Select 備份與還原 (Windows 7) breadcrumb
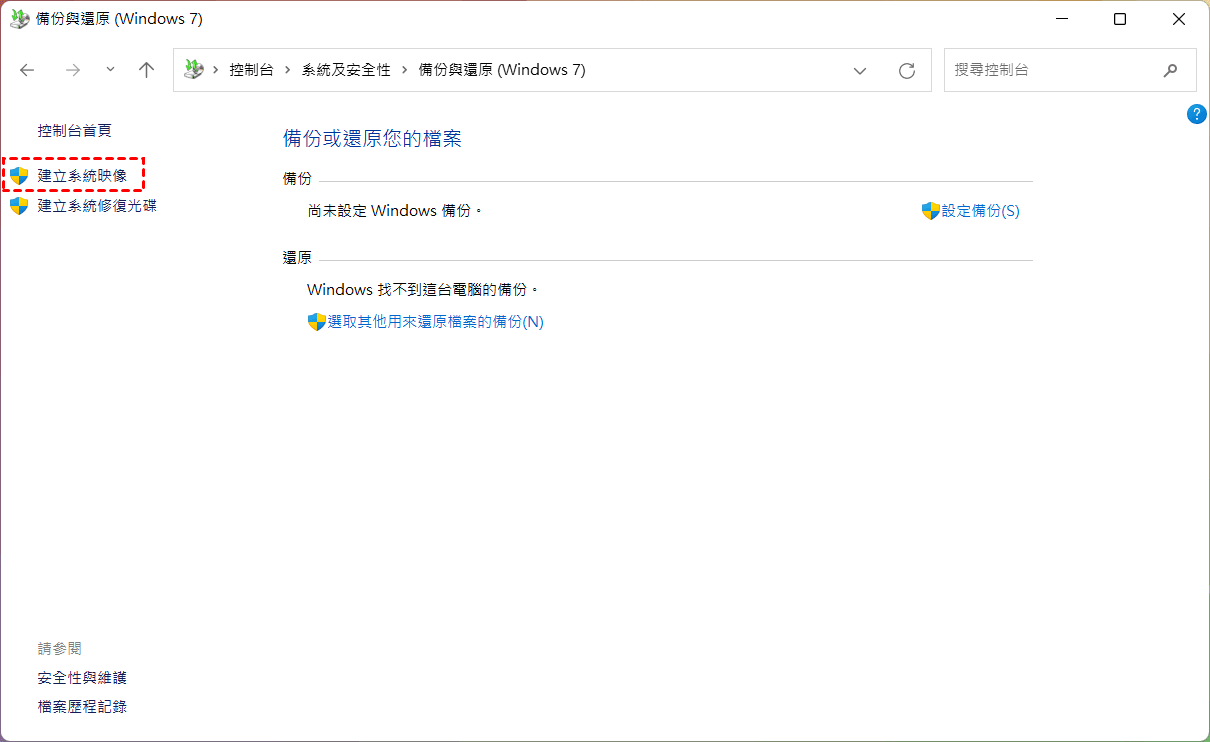The width and height of the screenshot is (1210, 742). [502, 70]
